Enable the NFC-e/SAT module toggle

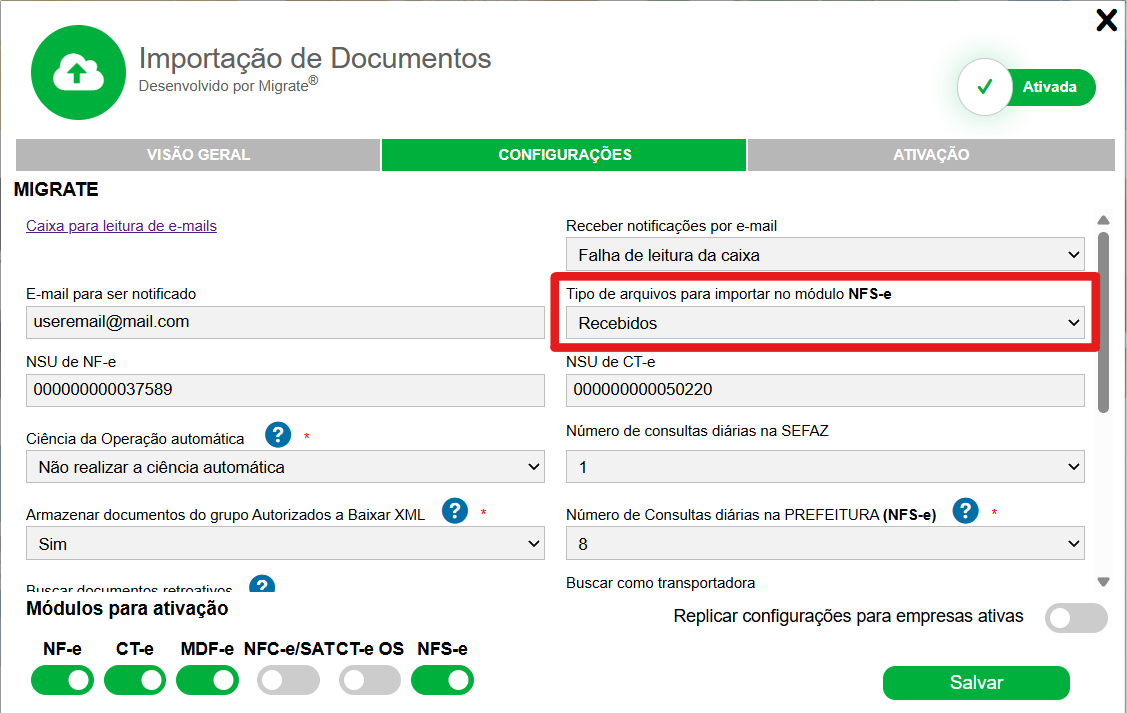pyautogui.click(x=288, y=680)
